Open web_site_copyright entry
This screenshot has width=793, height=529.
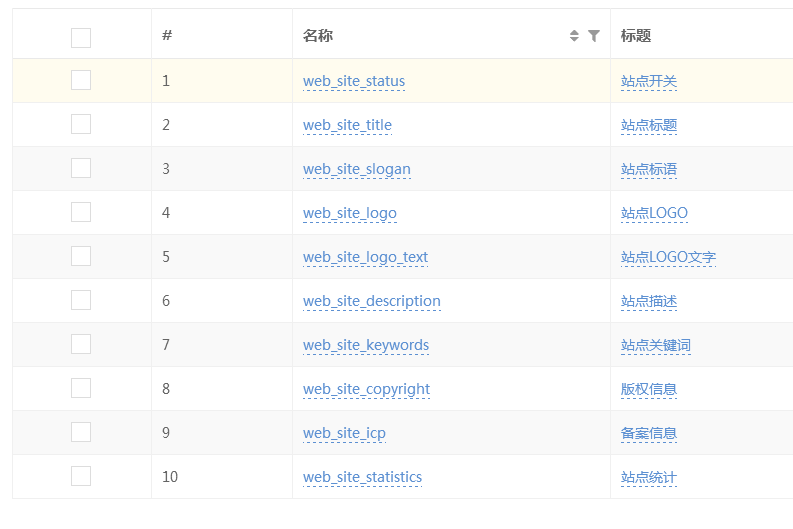point(367,389)
